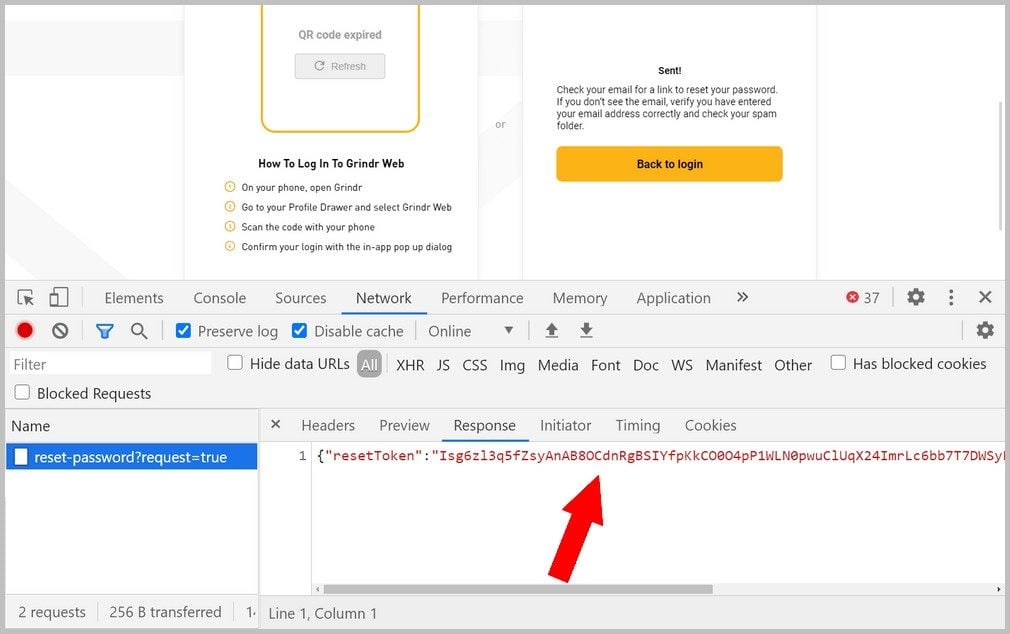
Task: Close the request details pane
Action: pyautogui.click(x=276, y=424)
